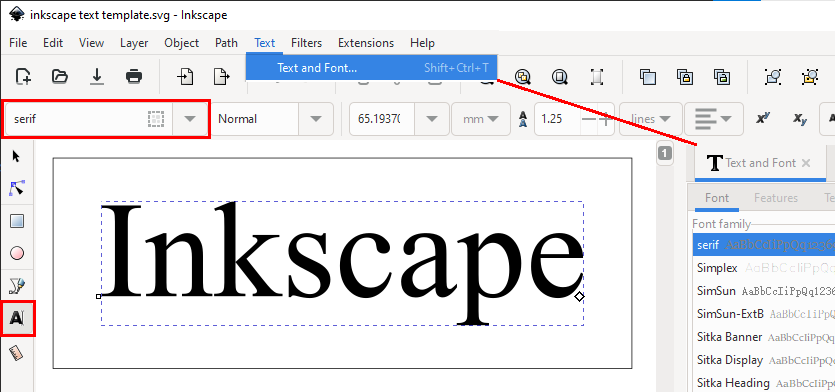
Task: Toggle subscript formatting
Action: 799,119
